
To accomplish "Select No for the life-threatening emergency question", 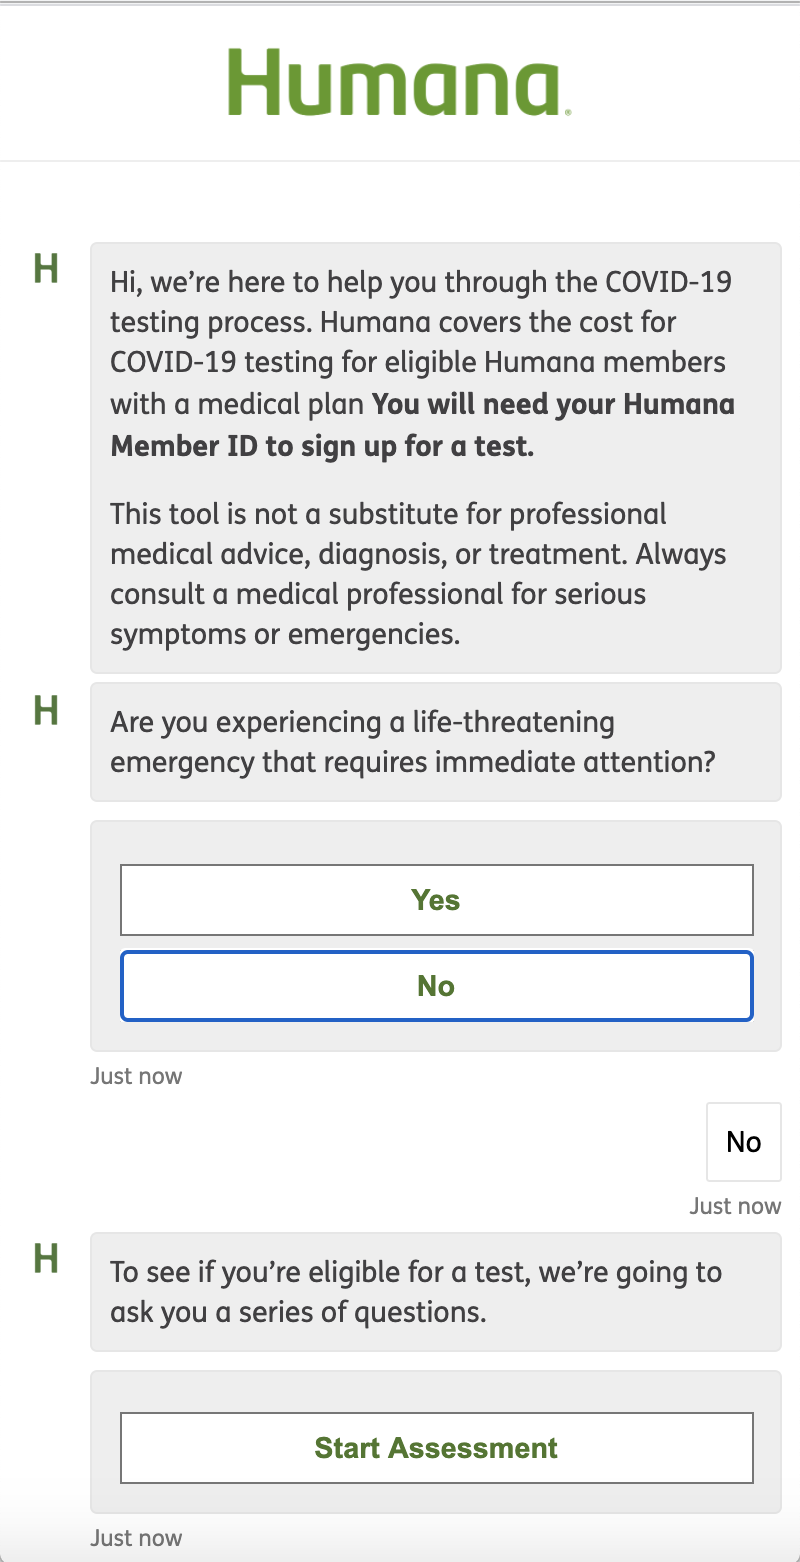I will pos(436,985).
